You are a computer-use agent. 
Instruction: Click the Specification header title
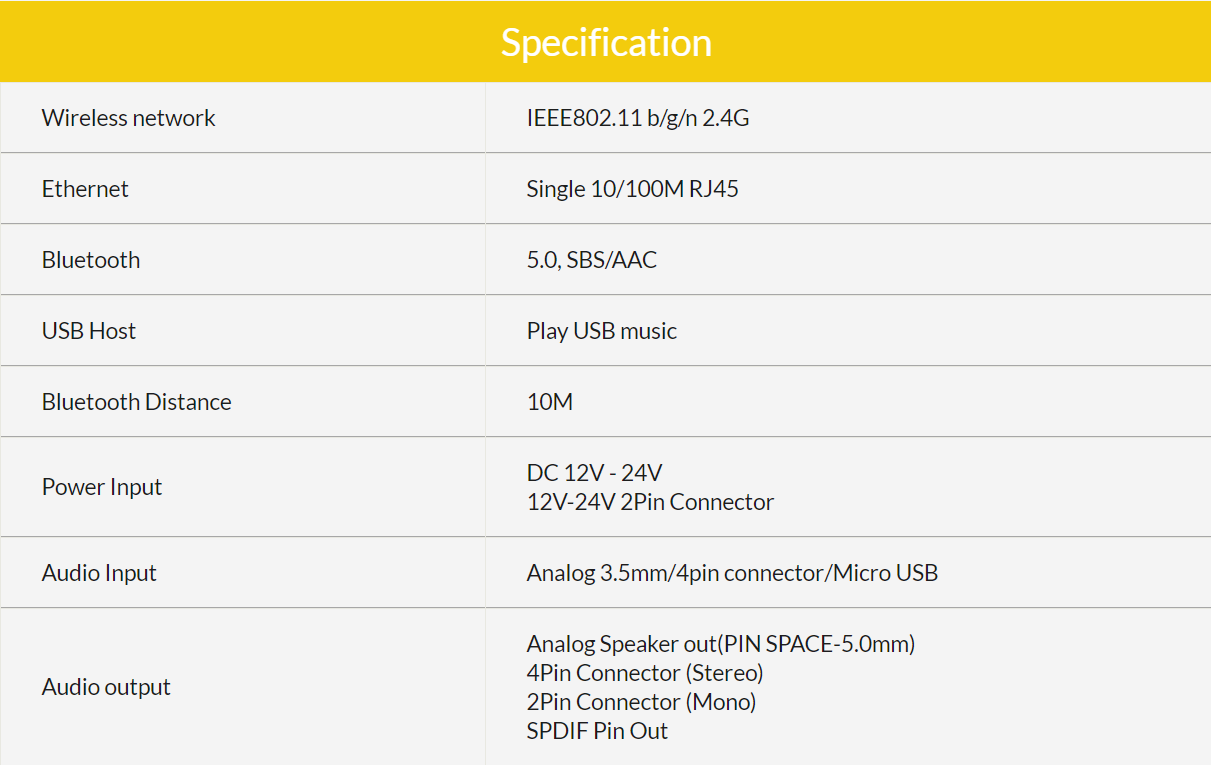coord(605,42)
